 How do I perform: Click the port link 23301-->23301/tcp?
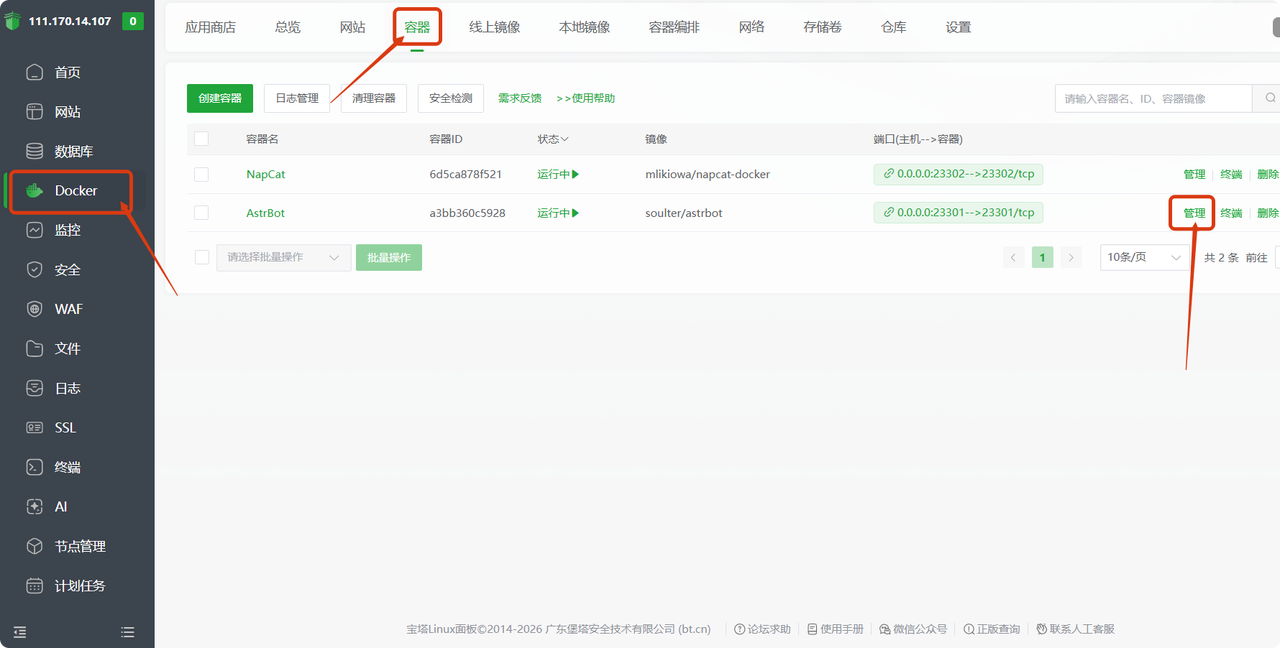click(x=958, y=212)
